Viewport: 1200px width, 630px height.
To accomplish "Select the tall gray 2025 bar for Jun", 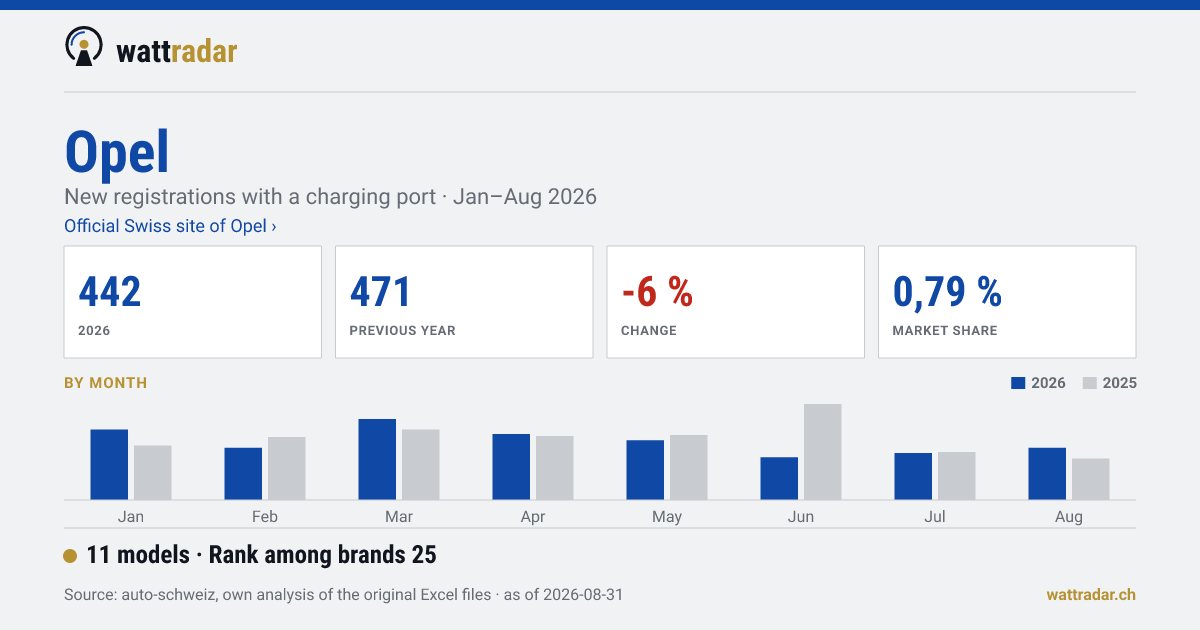I will click(823, 452).
